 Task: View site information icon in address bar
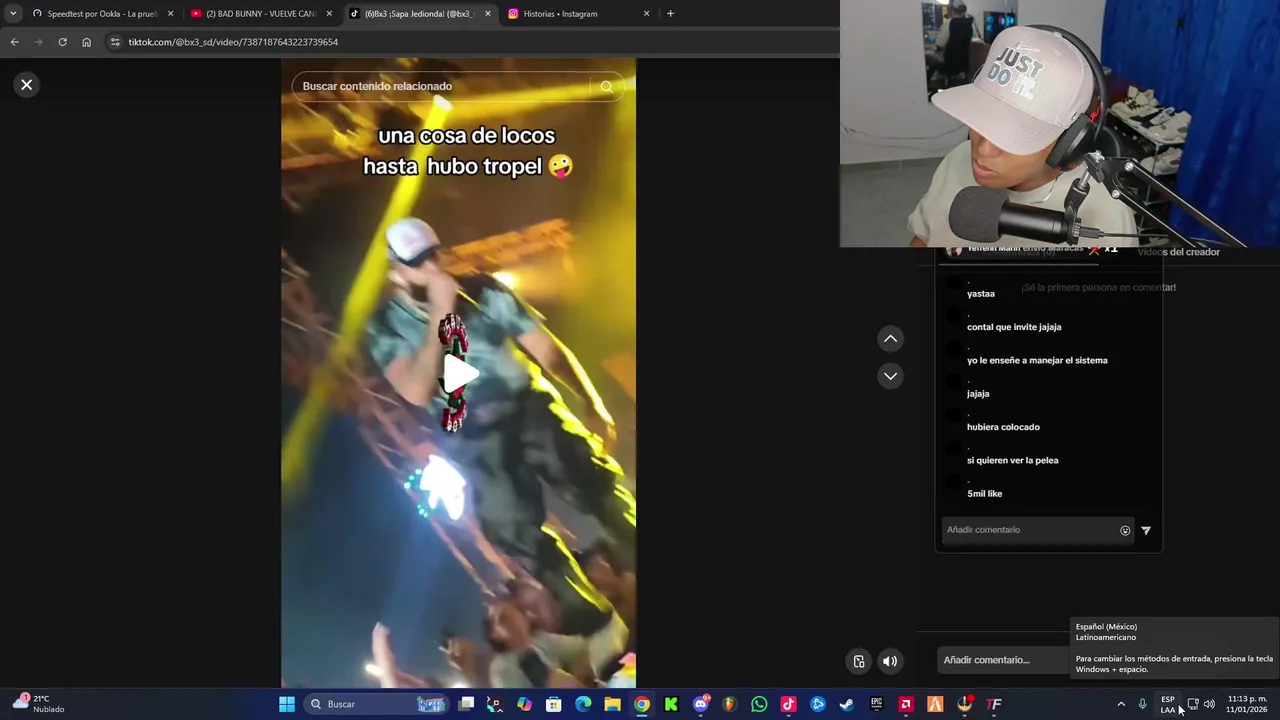[115, 42]
